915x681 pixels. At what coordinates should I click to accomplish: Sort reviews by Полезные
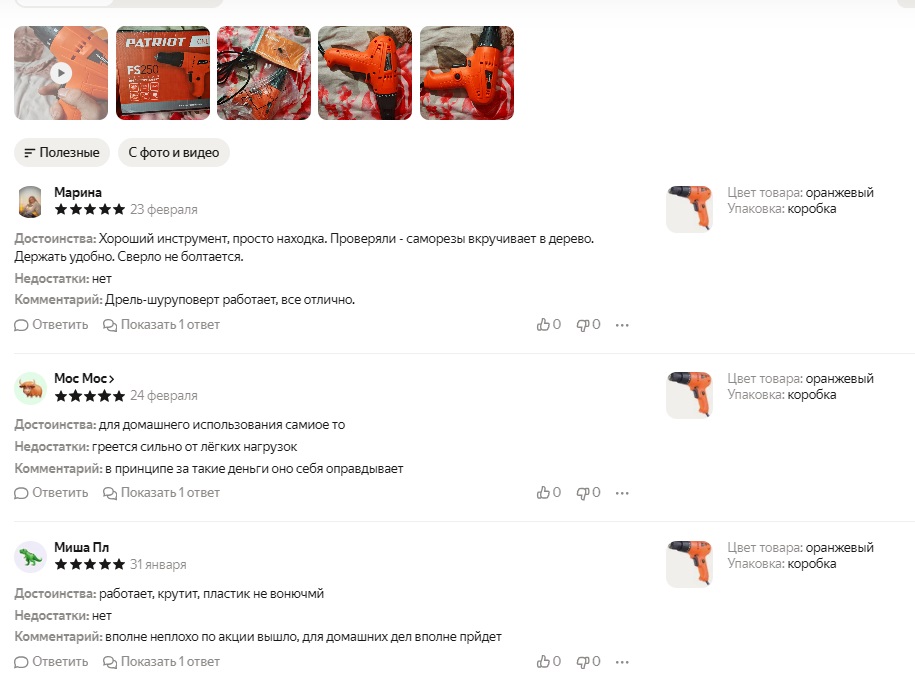[x=62, y=152]
